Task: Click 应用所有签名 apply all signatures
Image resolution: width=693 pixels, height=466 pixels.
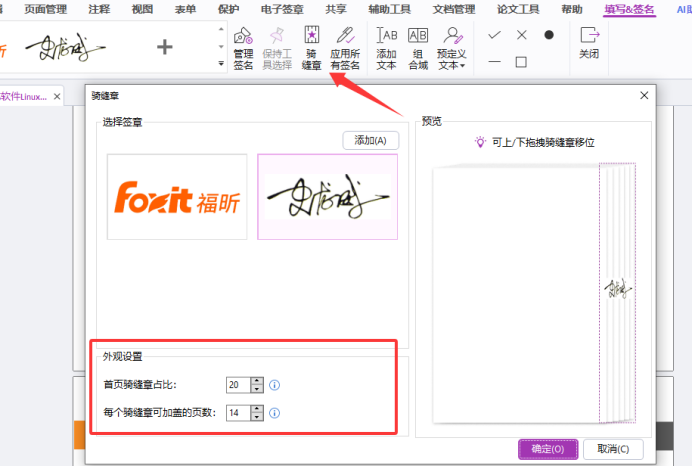Action: click(345, 48)
